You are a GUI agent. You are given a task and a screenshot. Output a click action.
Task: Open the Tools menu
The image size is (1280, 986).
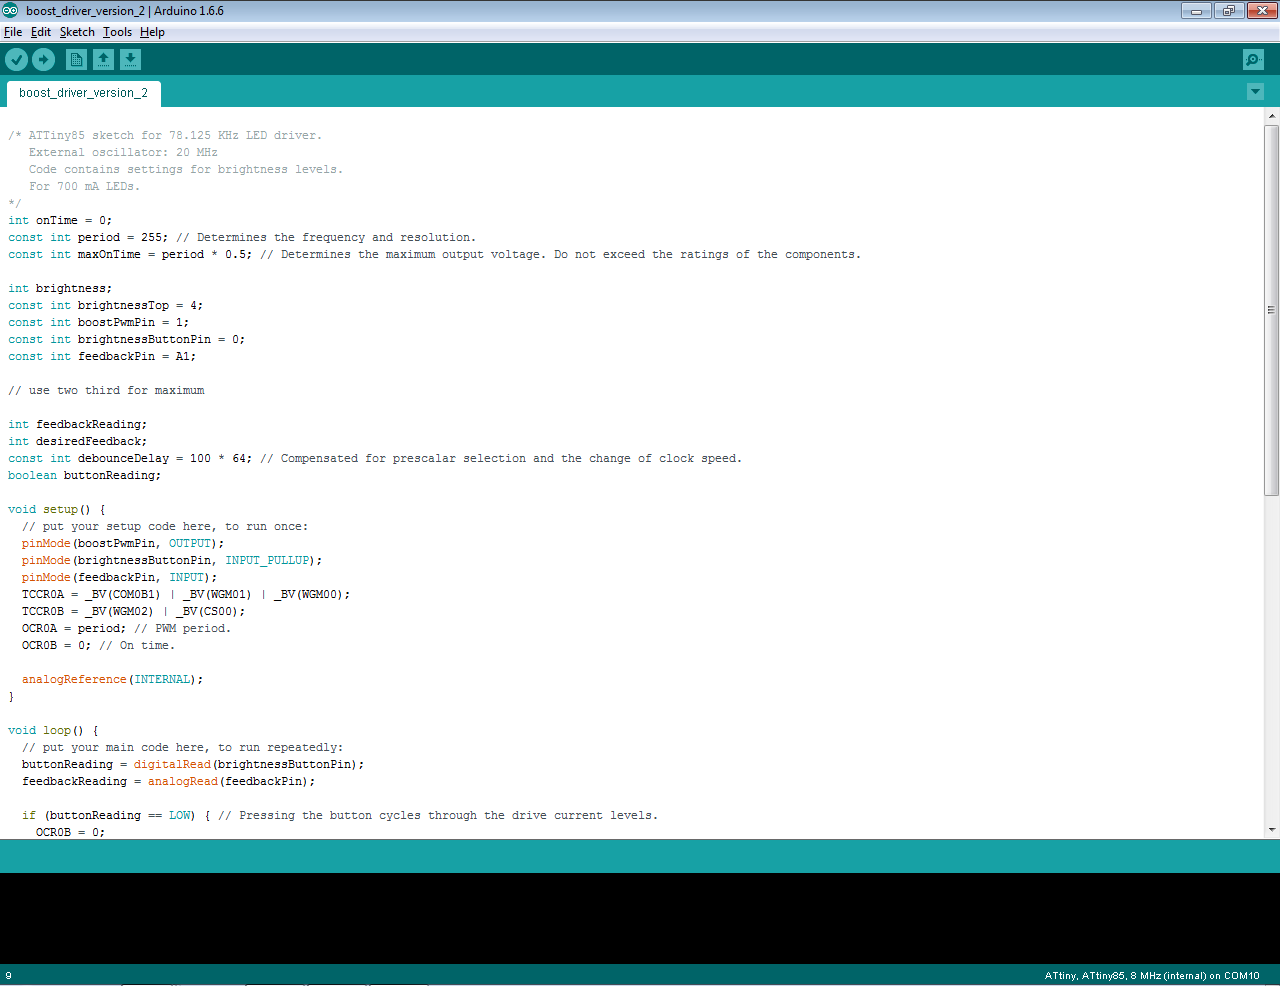tap(117, 32)
